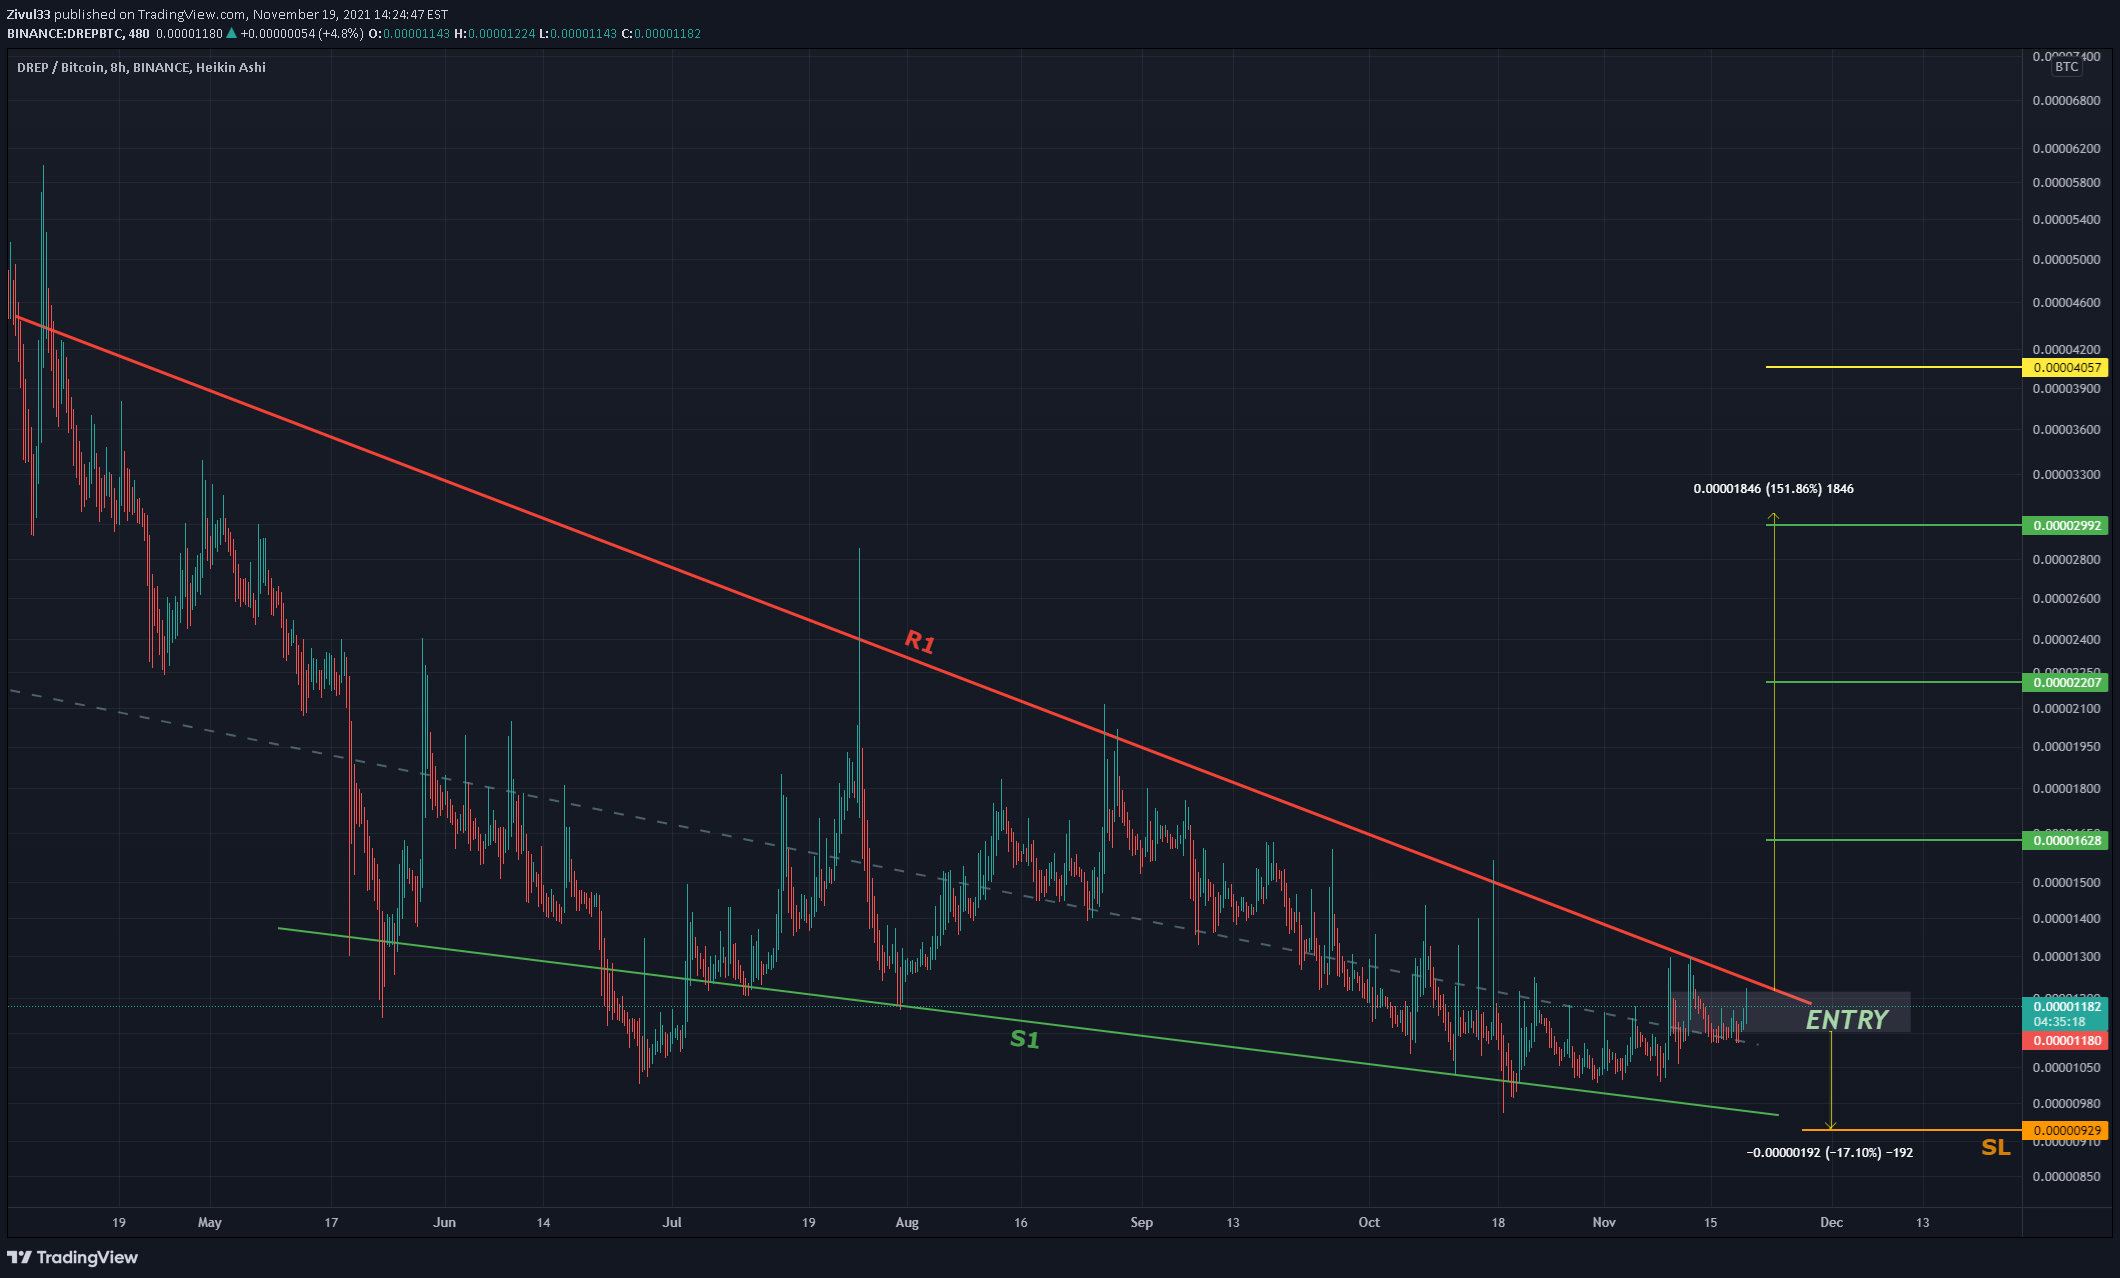Image resolution: width=2120 pixels, height=1278 pixels.
Task: Click the Jul label on time axis
Action: [x=672, y=1222]
